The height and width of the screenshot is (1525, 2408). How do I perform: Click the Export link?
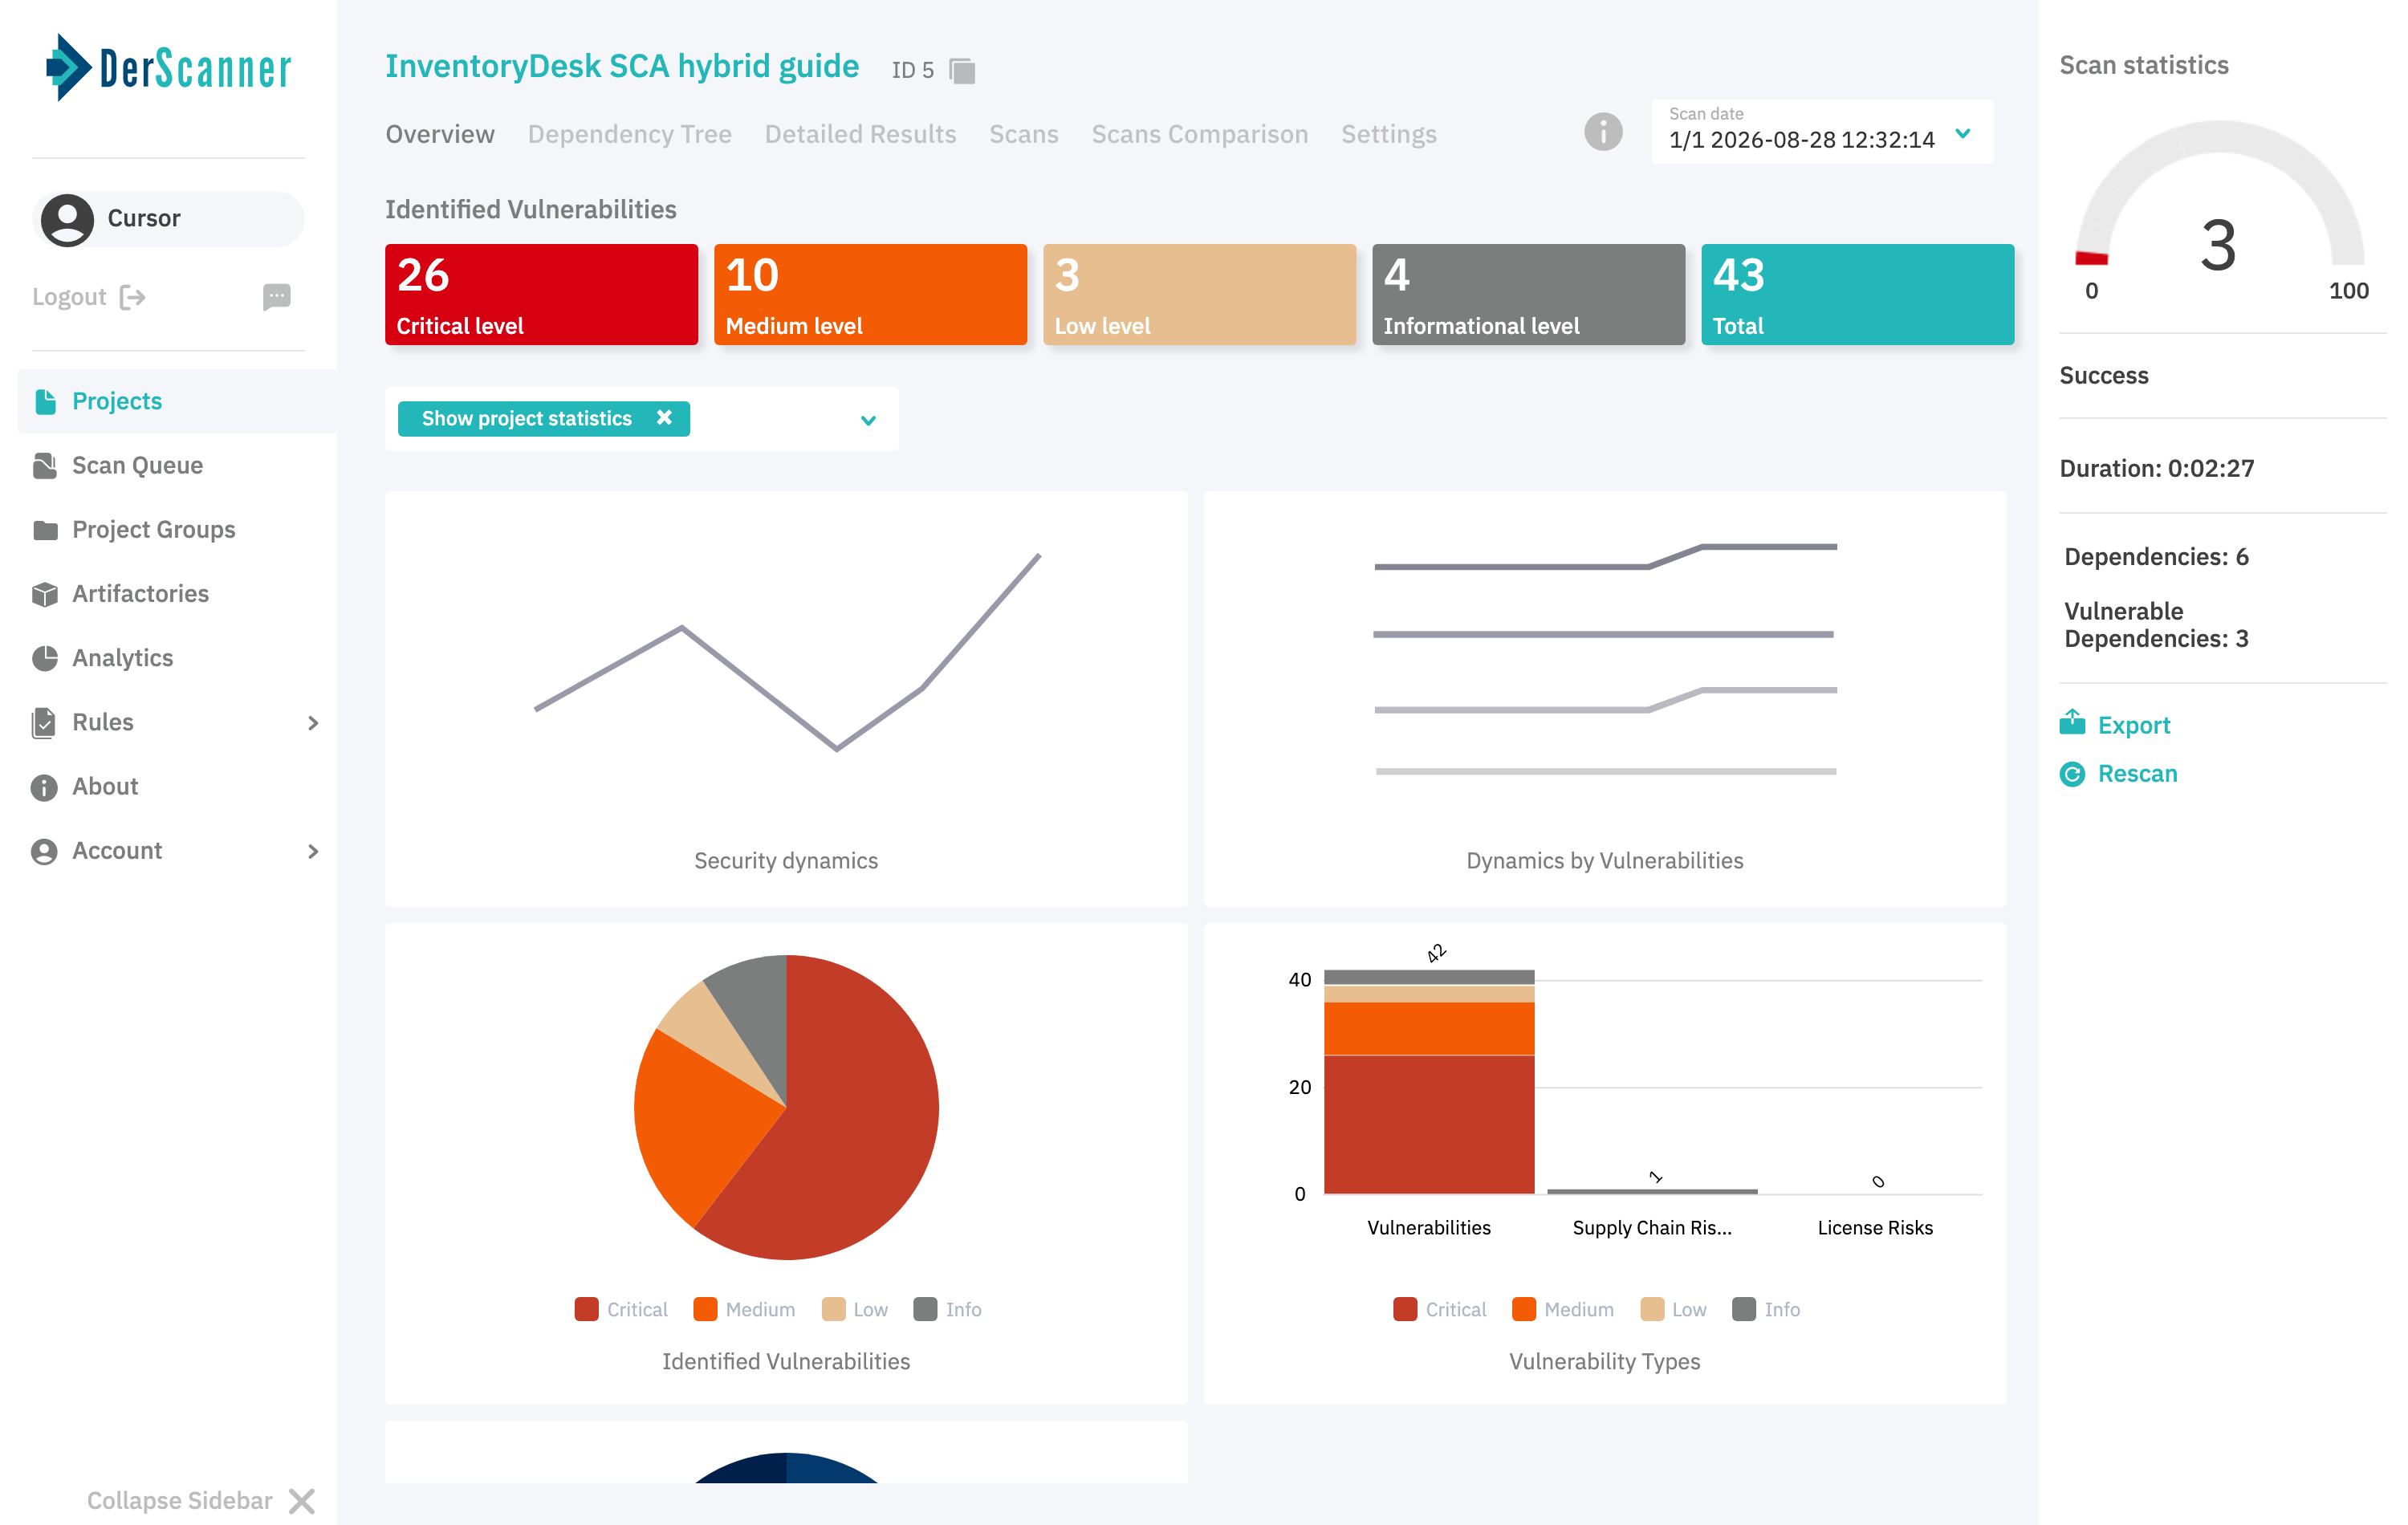click(2134, 725)
